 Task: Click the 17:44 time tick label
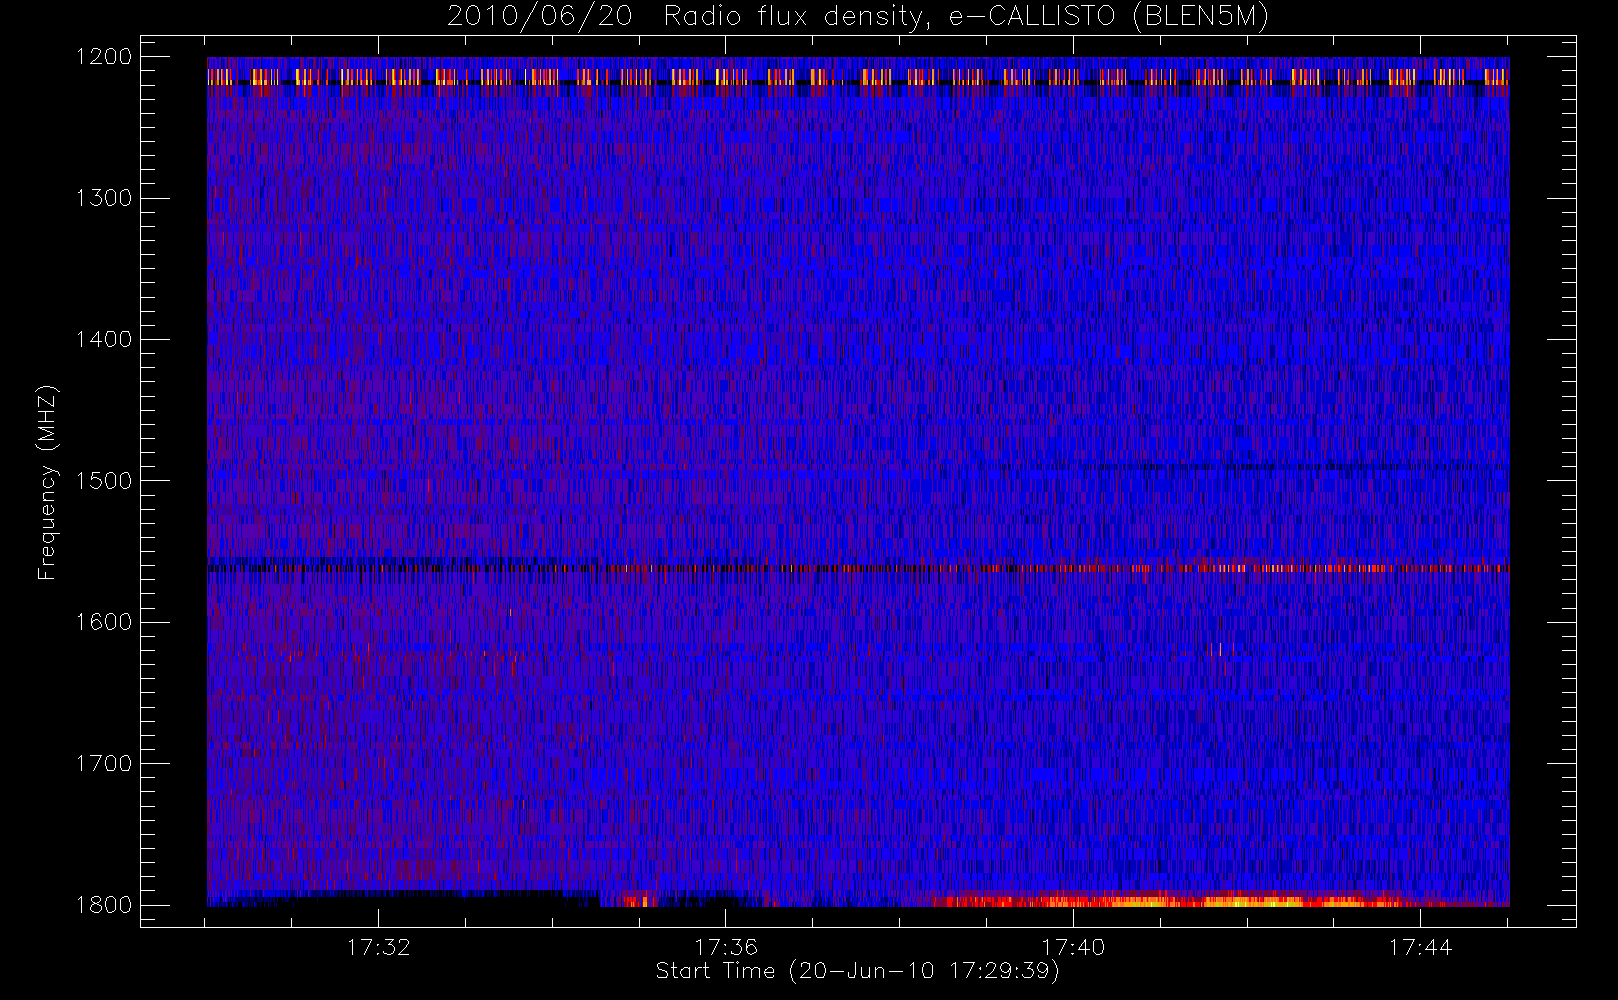[x=1420, y=947]
